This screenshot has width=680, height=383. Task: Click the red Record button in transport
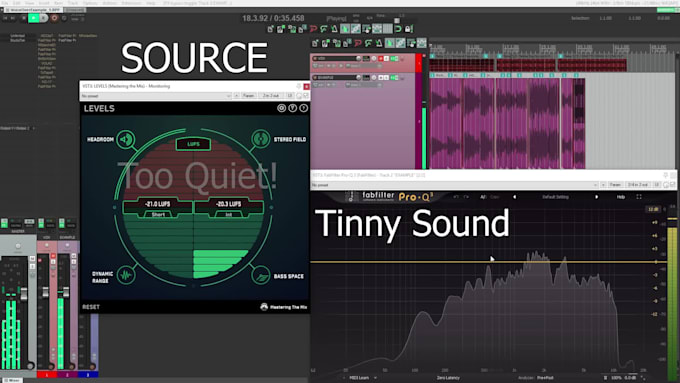pyautogui.click(x=54, y=18)
